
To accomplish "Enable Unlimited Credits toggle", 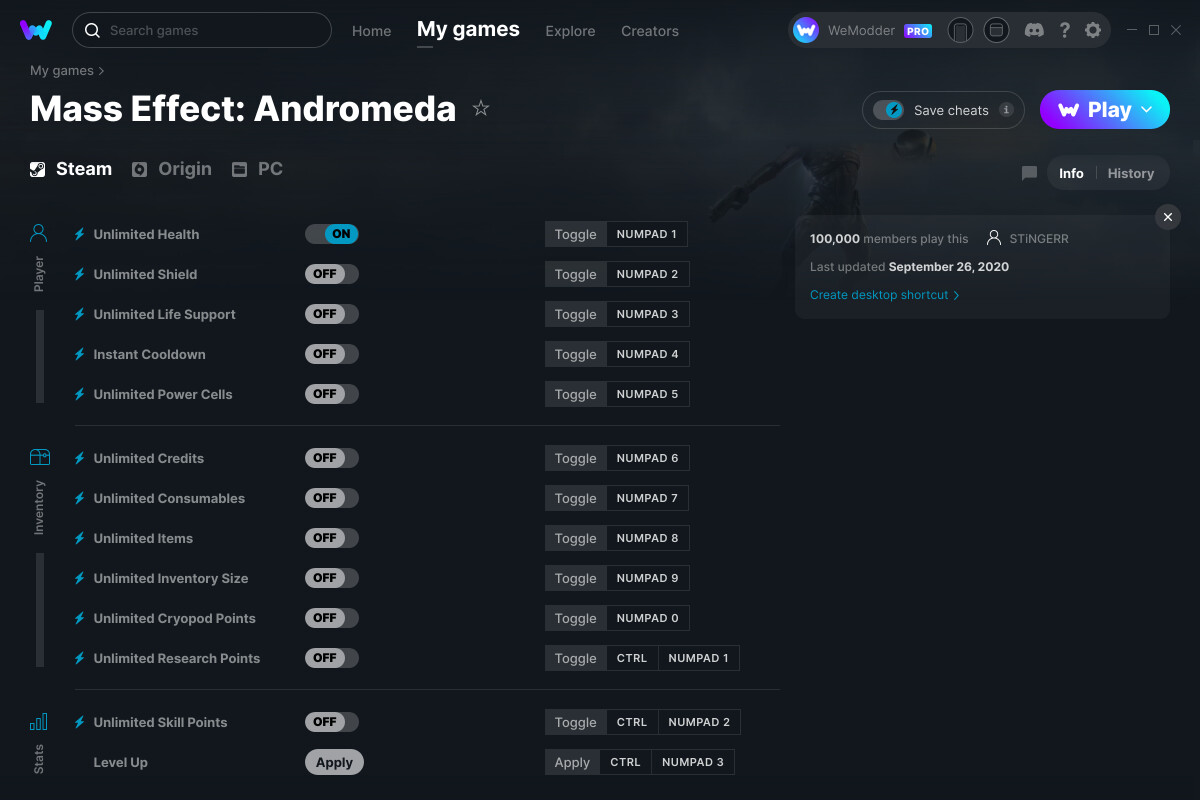I will pos(331,458).
